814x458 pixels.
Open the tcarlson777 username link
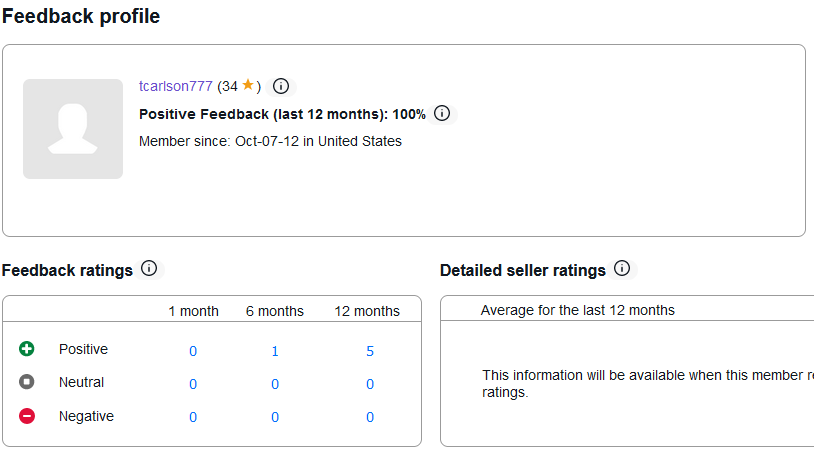pyautogui.click(x=175, y=86)
